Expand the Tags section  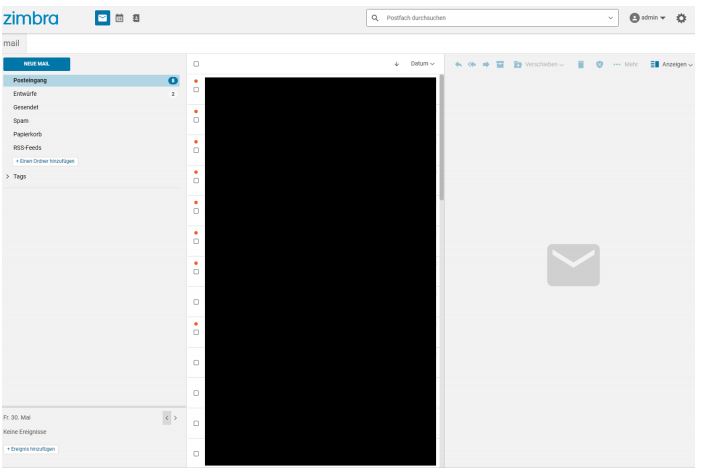click(x=8, y=177)
